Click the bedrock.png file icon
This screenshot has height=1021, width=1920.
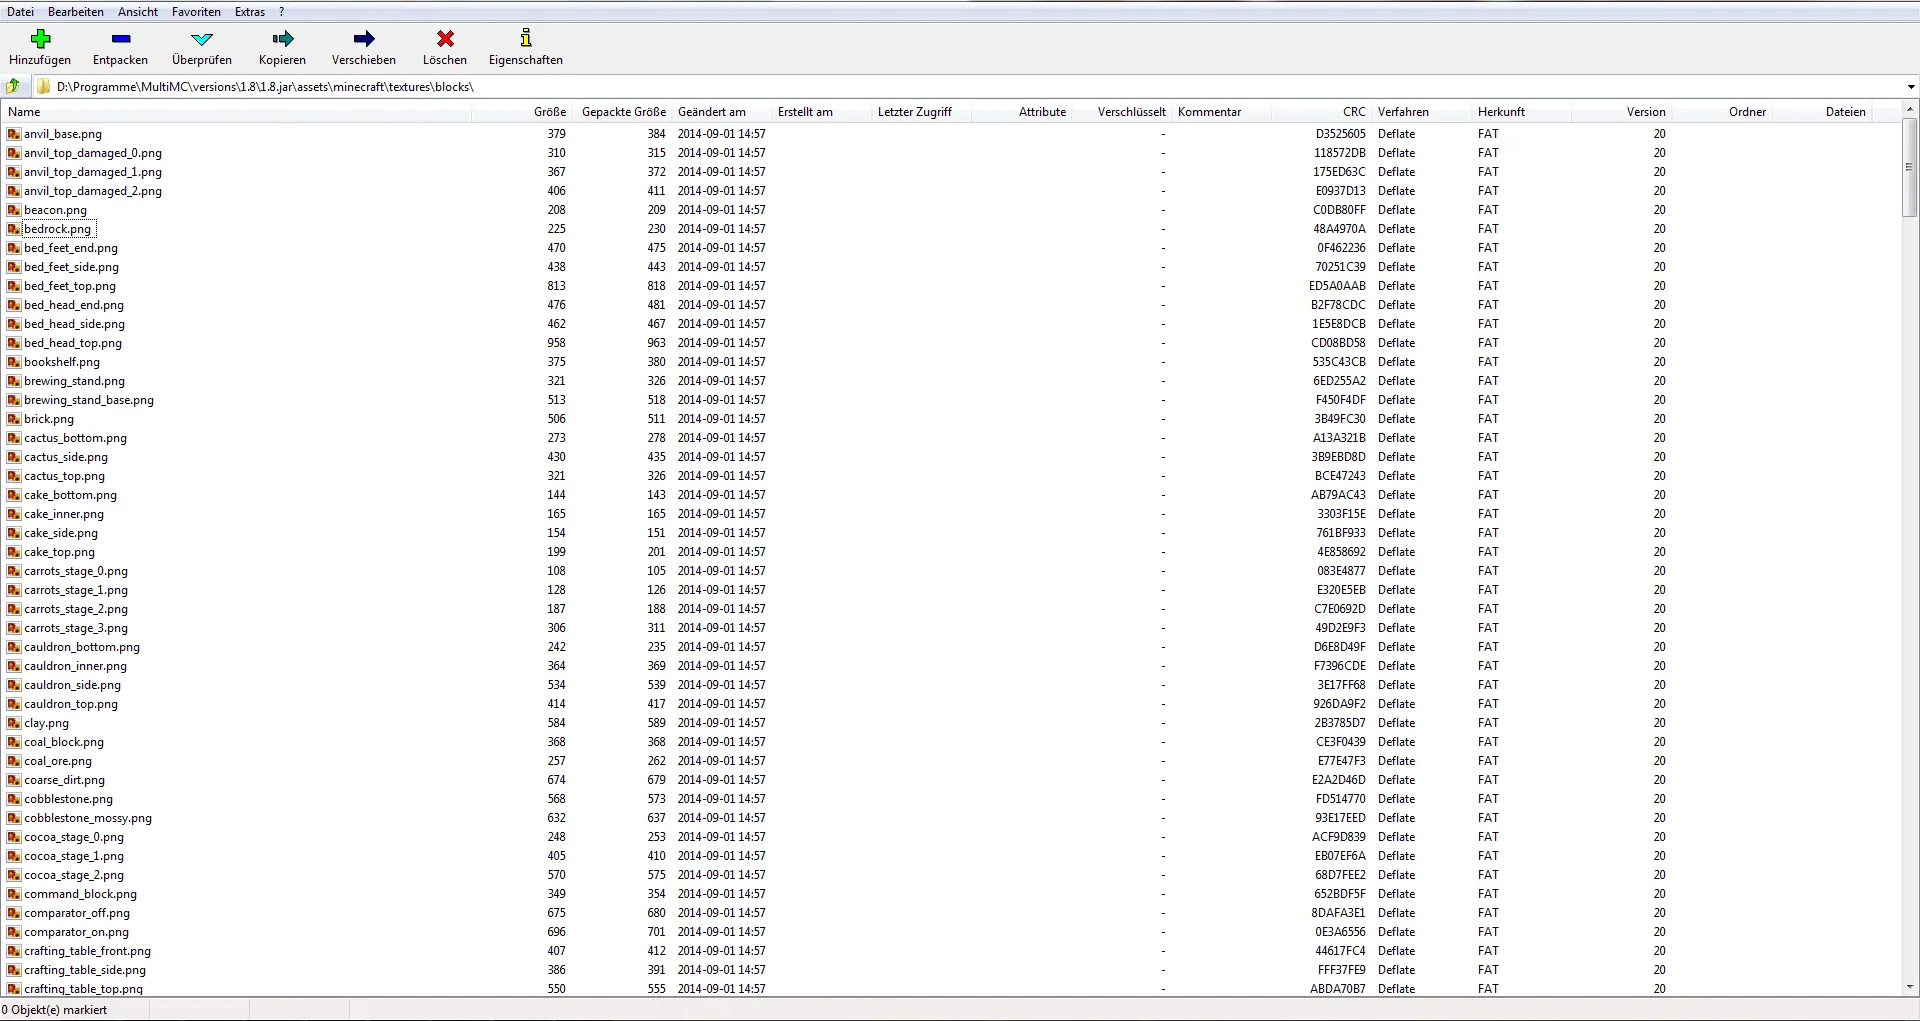[x=14, y=229]
